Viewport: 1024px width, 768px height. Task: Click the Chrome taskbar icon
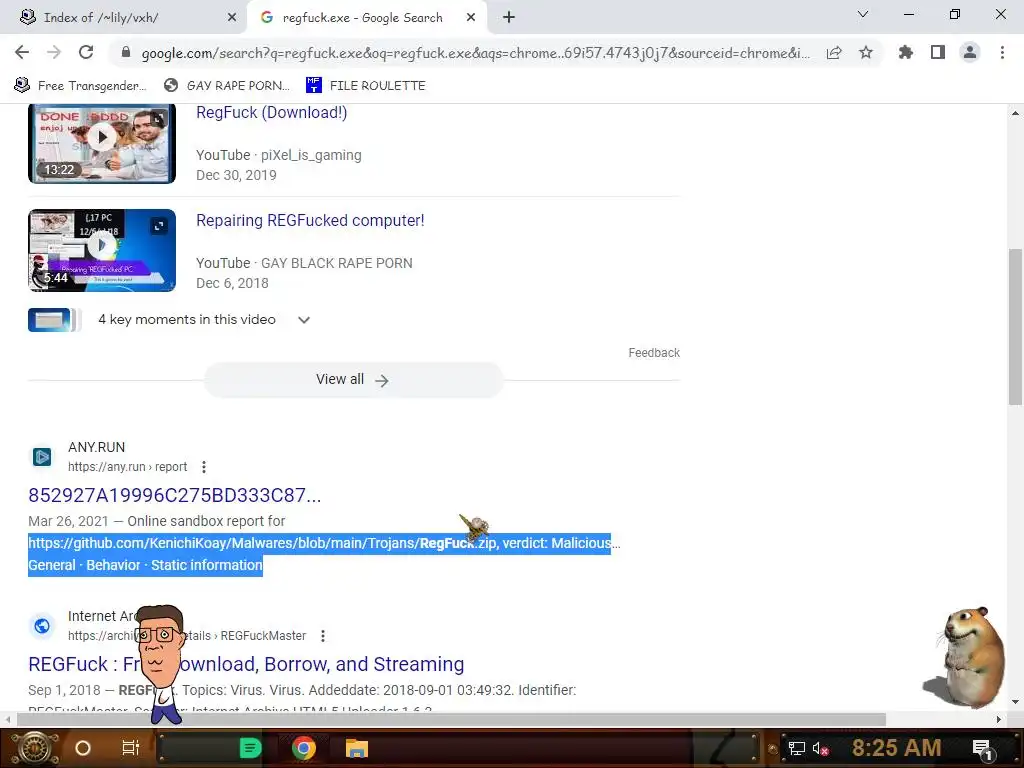(304, 748)
